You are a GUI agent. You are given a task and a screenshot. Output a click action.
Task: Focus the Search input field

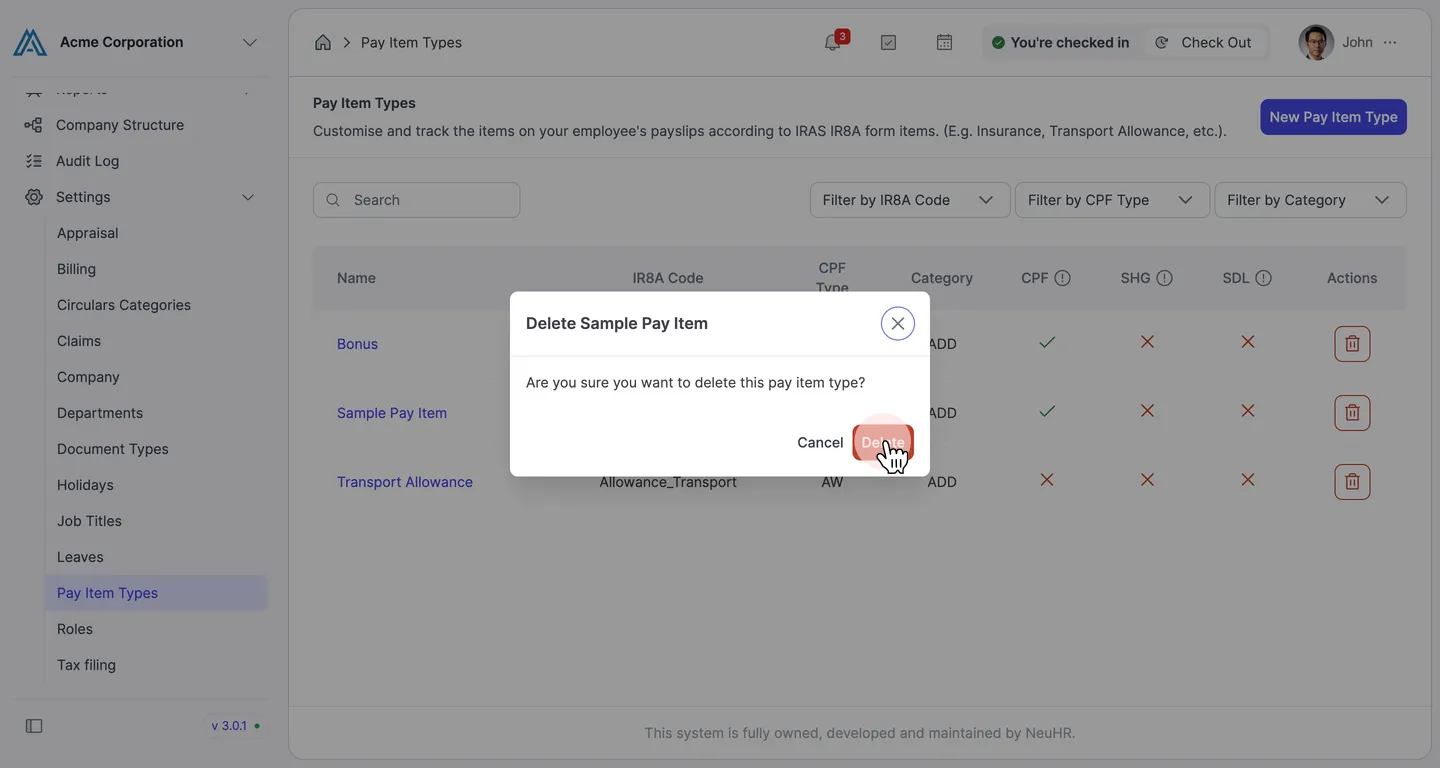[x=416, y=200]
